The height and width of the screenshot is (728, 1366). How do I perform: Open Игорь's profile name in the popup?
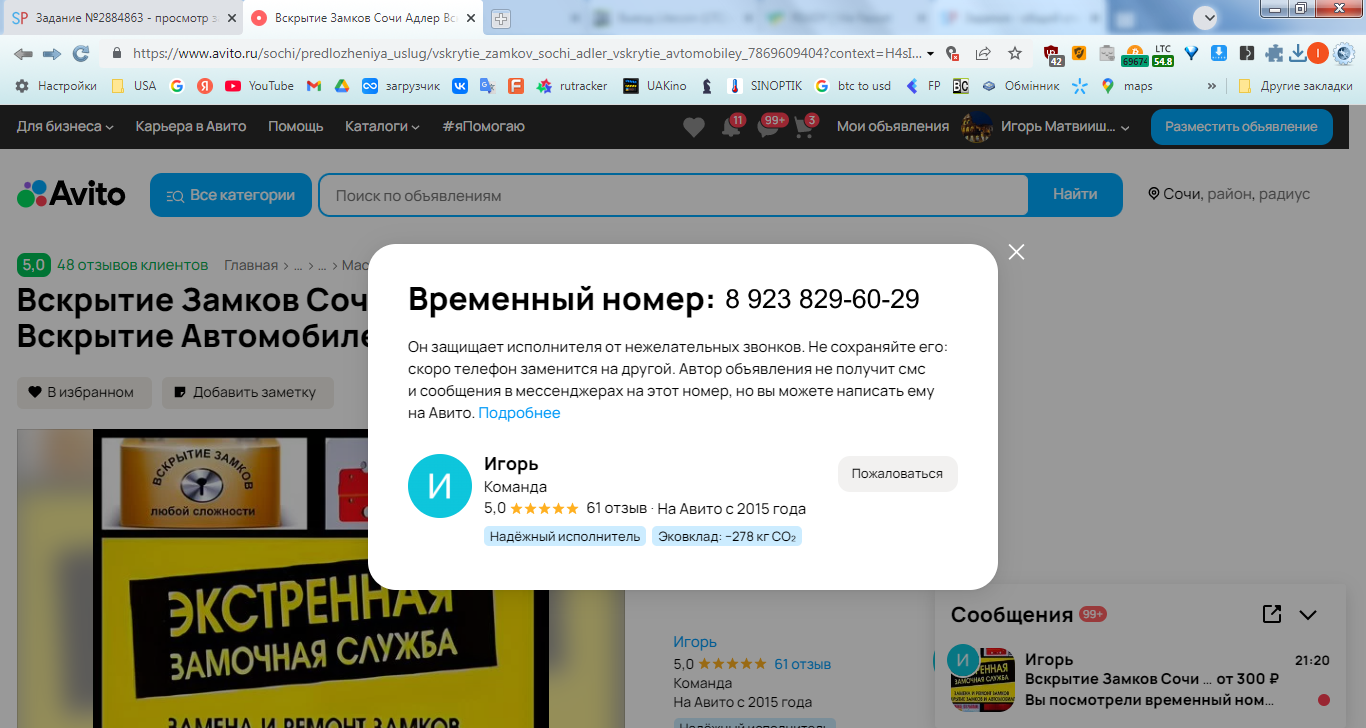(x=511, y=463)
